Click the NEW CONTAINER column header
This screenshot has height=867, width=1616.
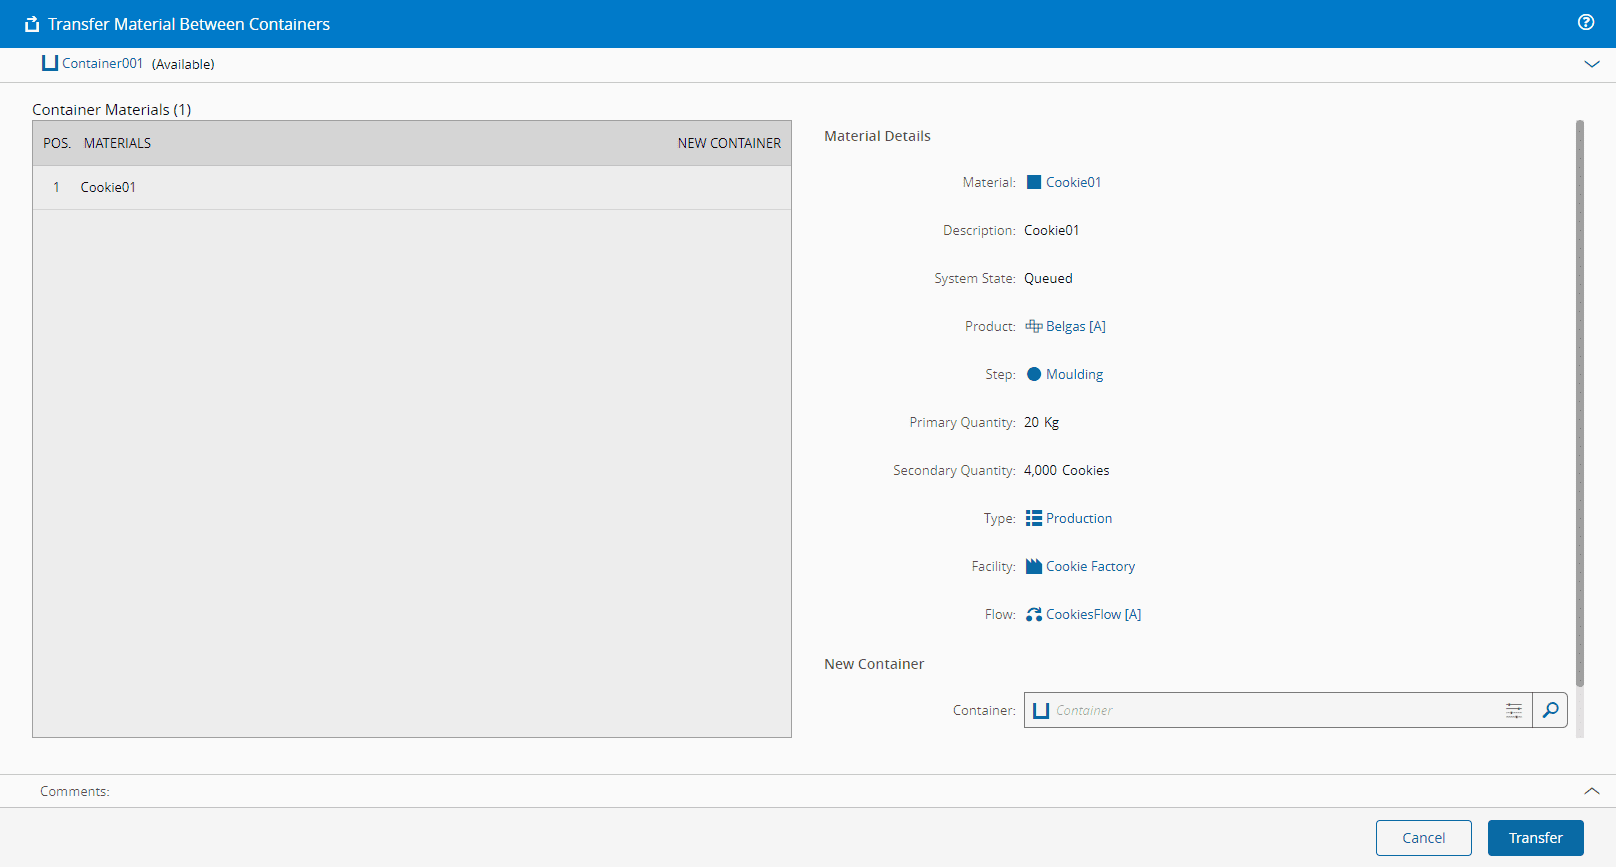pyautogui.click(x=729, y=143)
